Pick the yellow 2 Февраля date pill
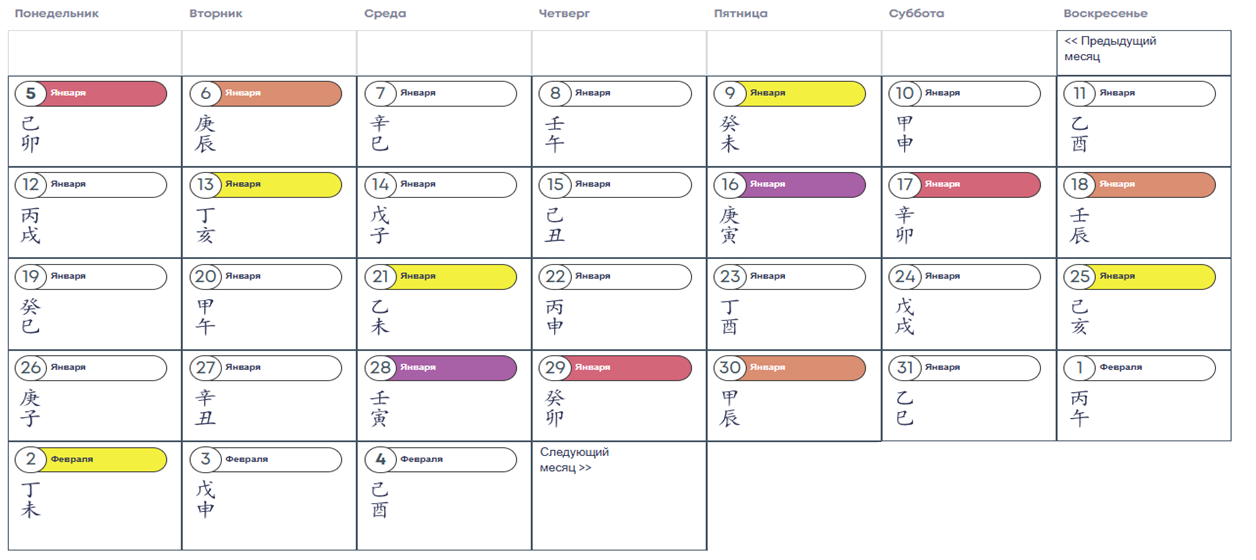Viewport: 1256px width, 560px height. pyautogui.click(x=91, y=460)
